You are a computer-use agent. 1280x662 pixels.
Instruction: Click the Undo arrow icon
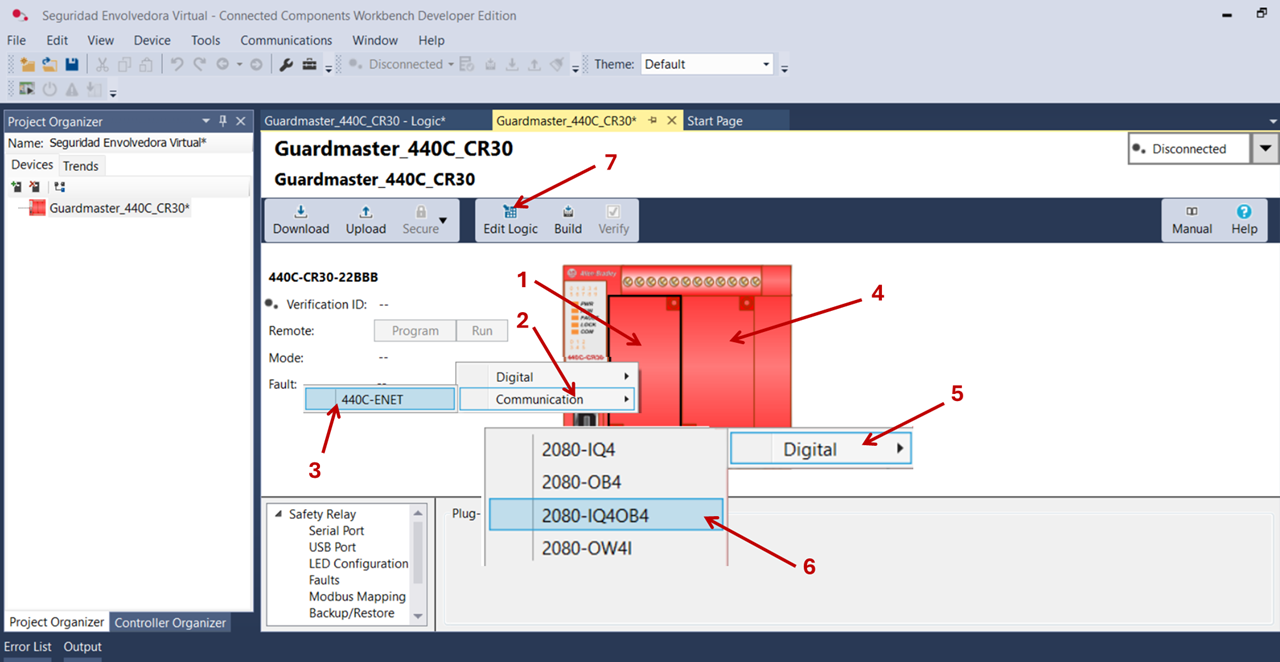click(177, 64)
